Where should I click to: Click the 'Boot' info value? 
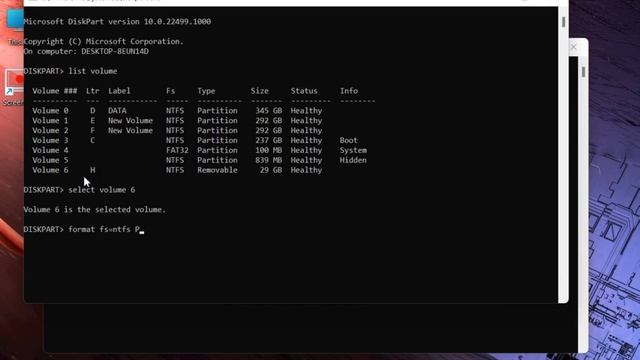point(349,140)
